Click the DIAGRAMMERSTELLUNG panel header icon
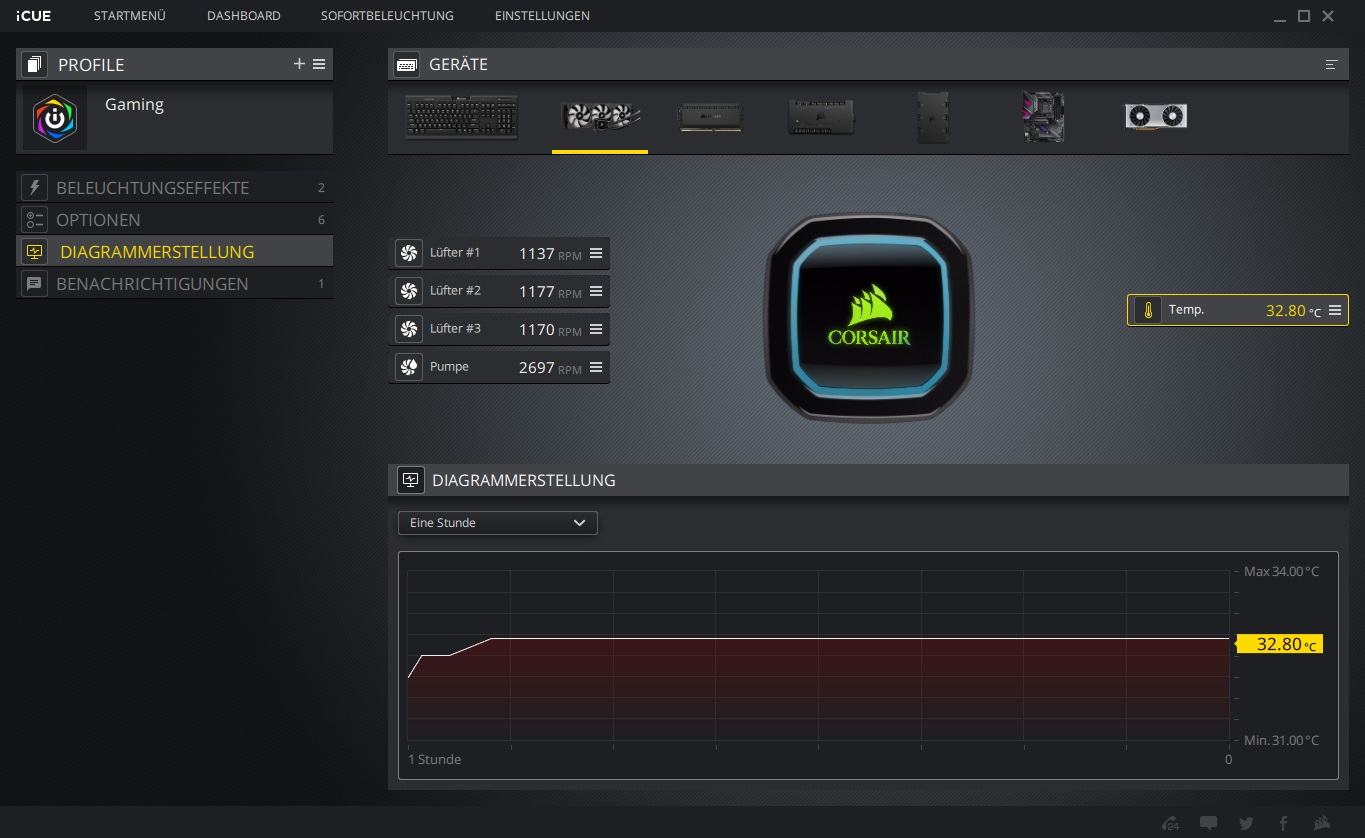The image size is (1365, 838). click(410, 480)
